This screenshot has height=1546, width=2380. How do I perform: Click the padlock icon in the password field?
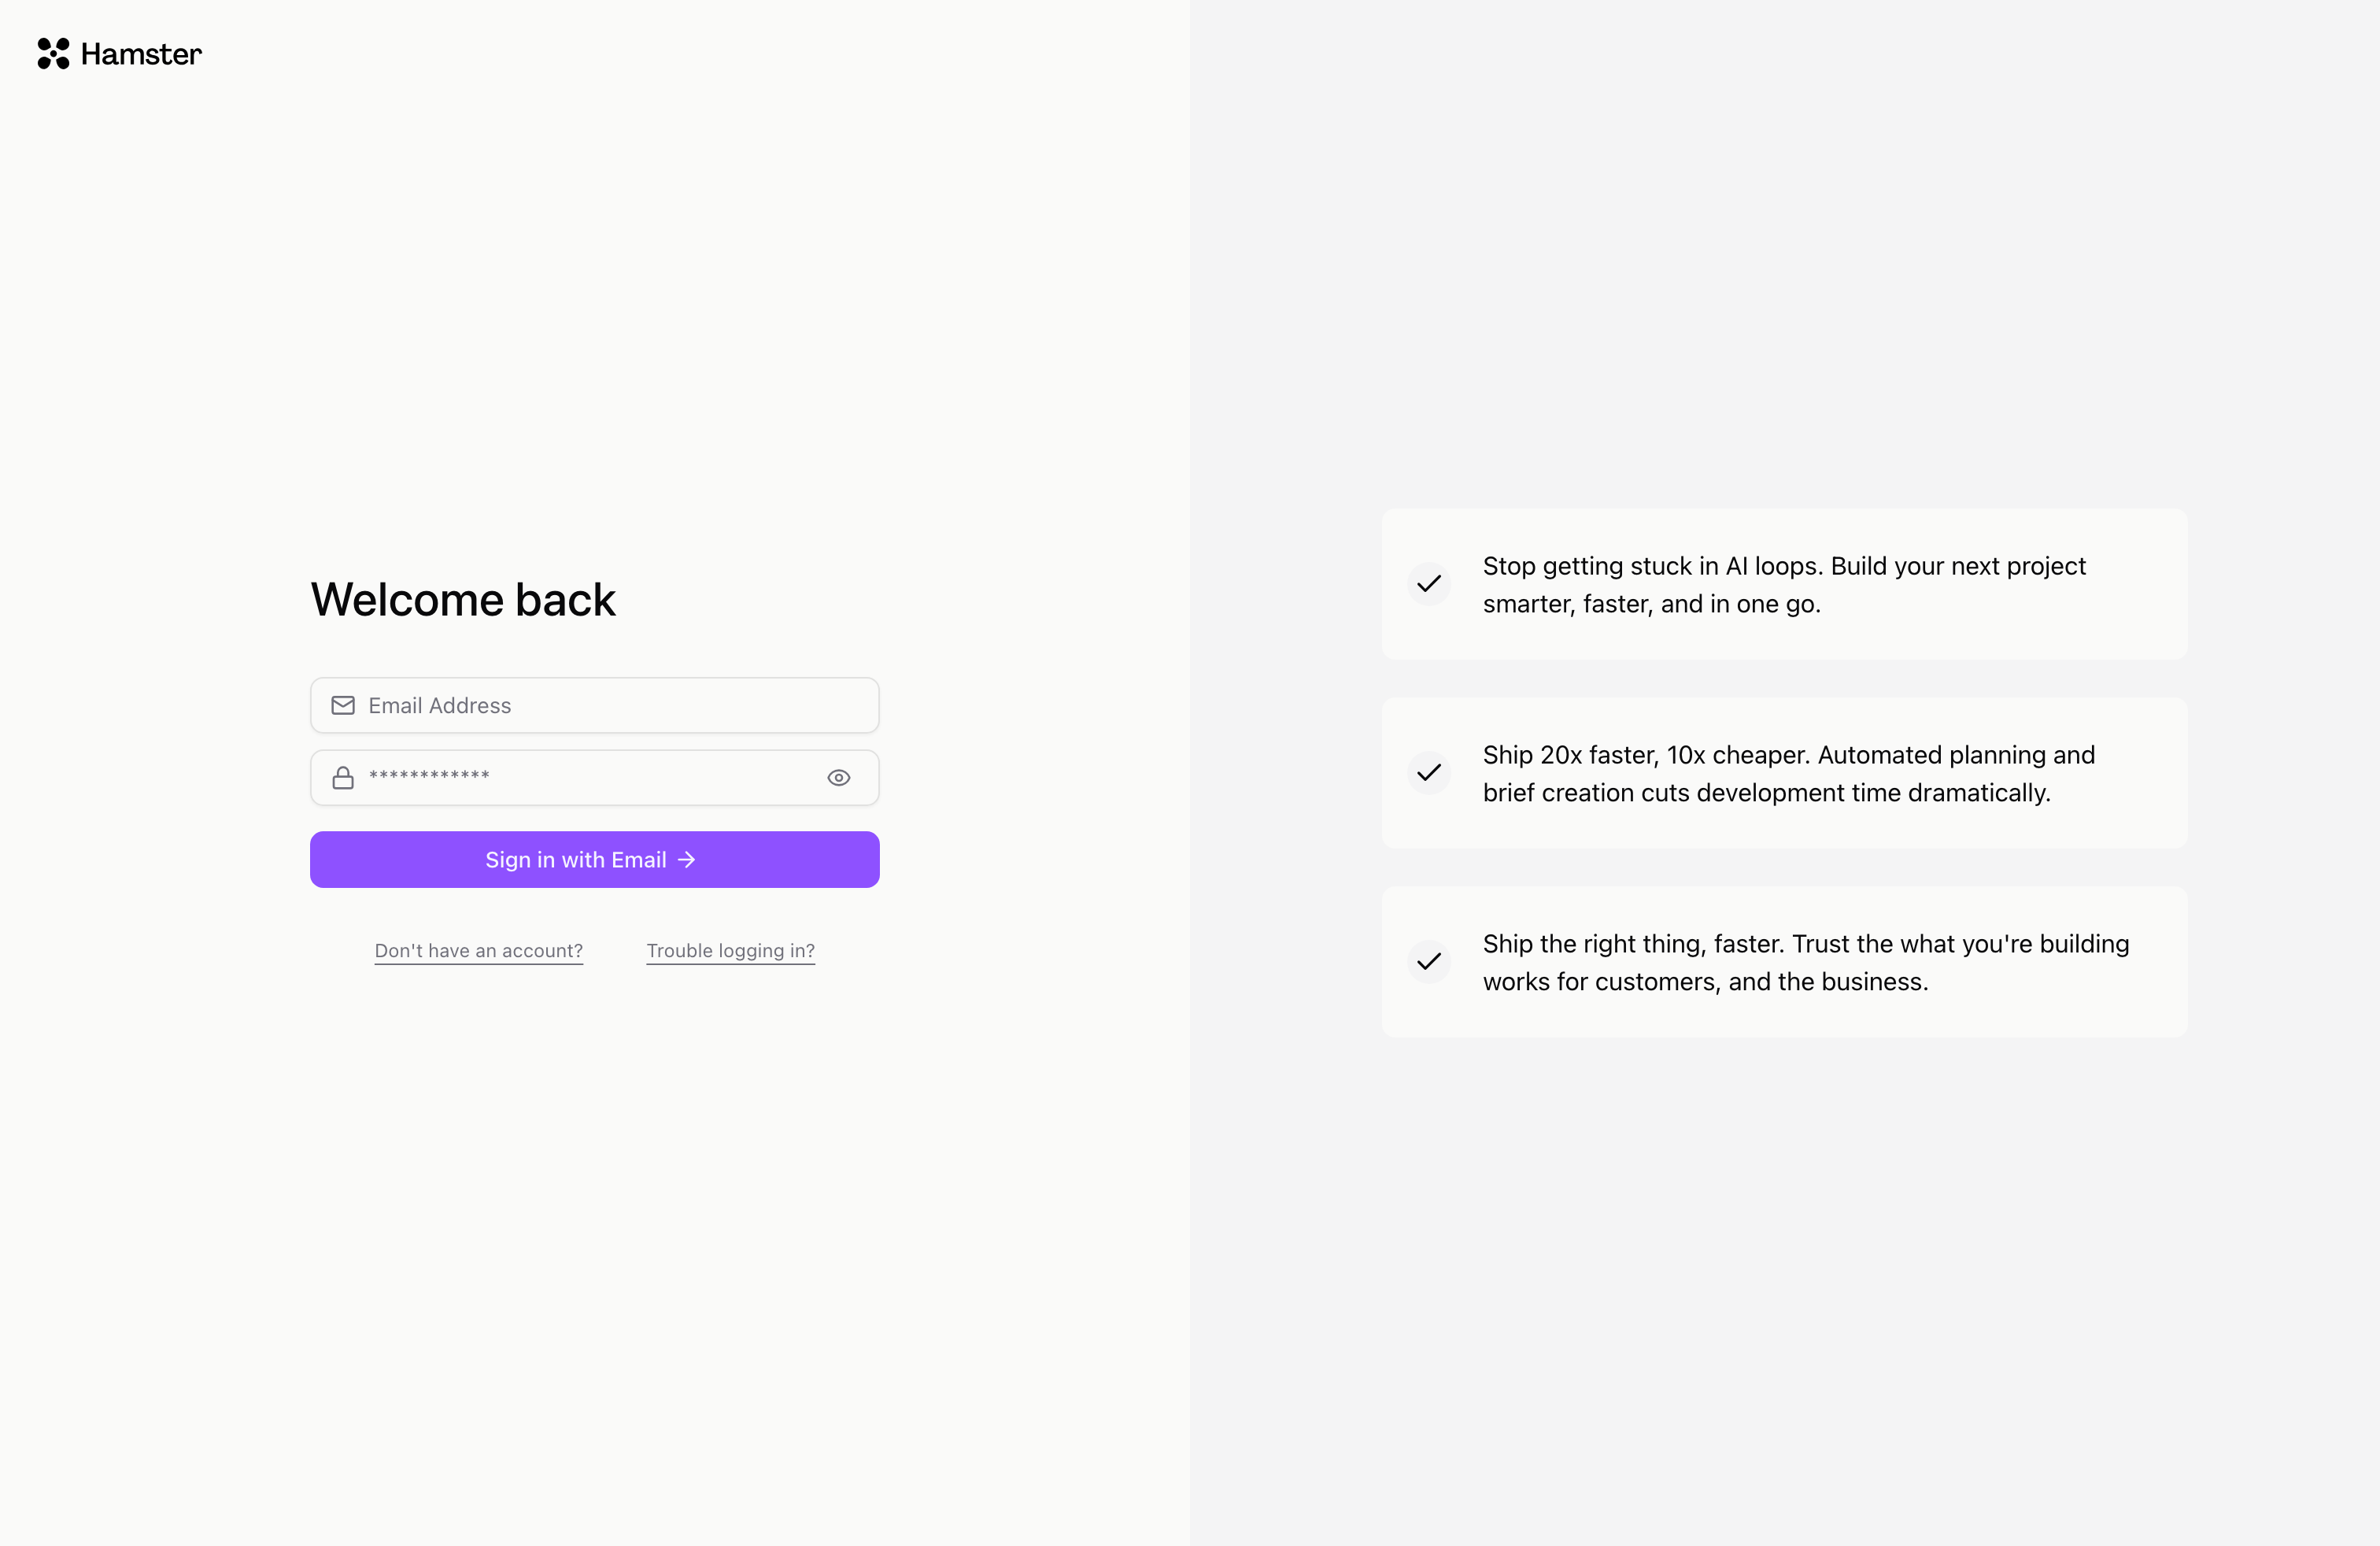[343, 777]
